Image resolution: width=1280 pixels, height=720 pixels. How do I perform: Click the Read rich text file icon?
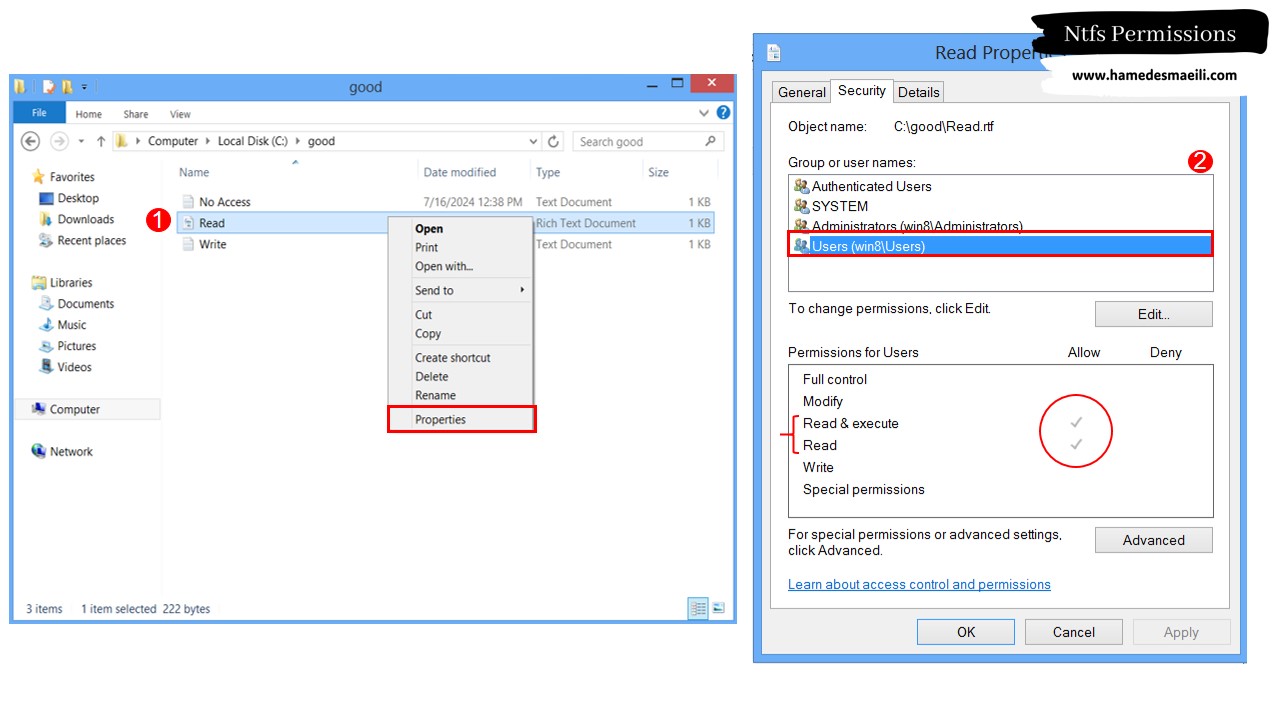pyautogui.click(x=188, y=223)
